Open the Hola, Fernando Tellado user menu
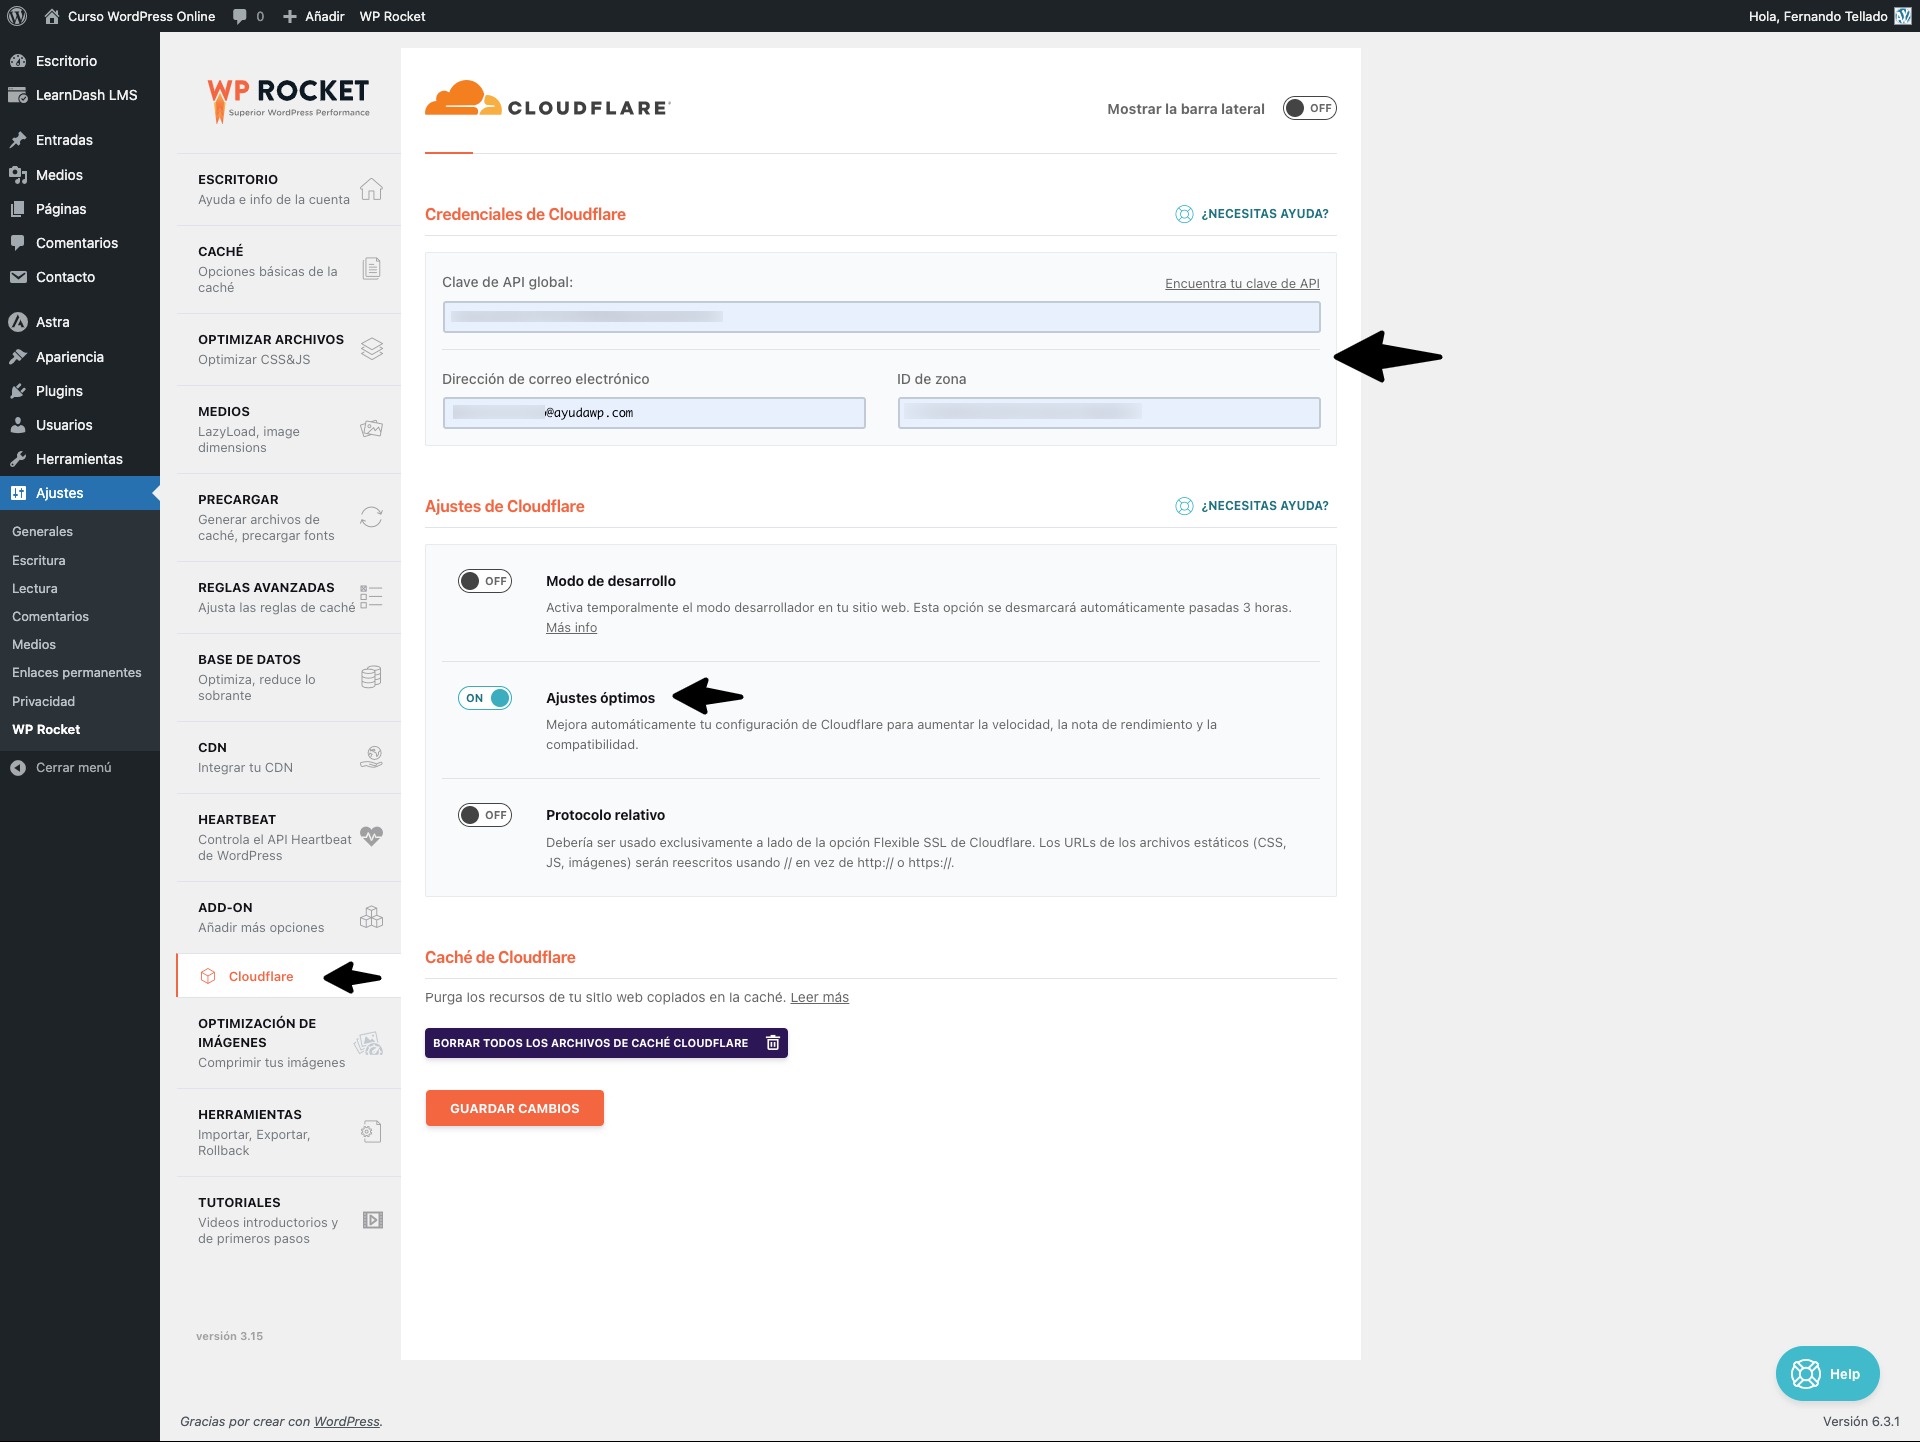The image size is (1920, 1442). pos(1818,16)
